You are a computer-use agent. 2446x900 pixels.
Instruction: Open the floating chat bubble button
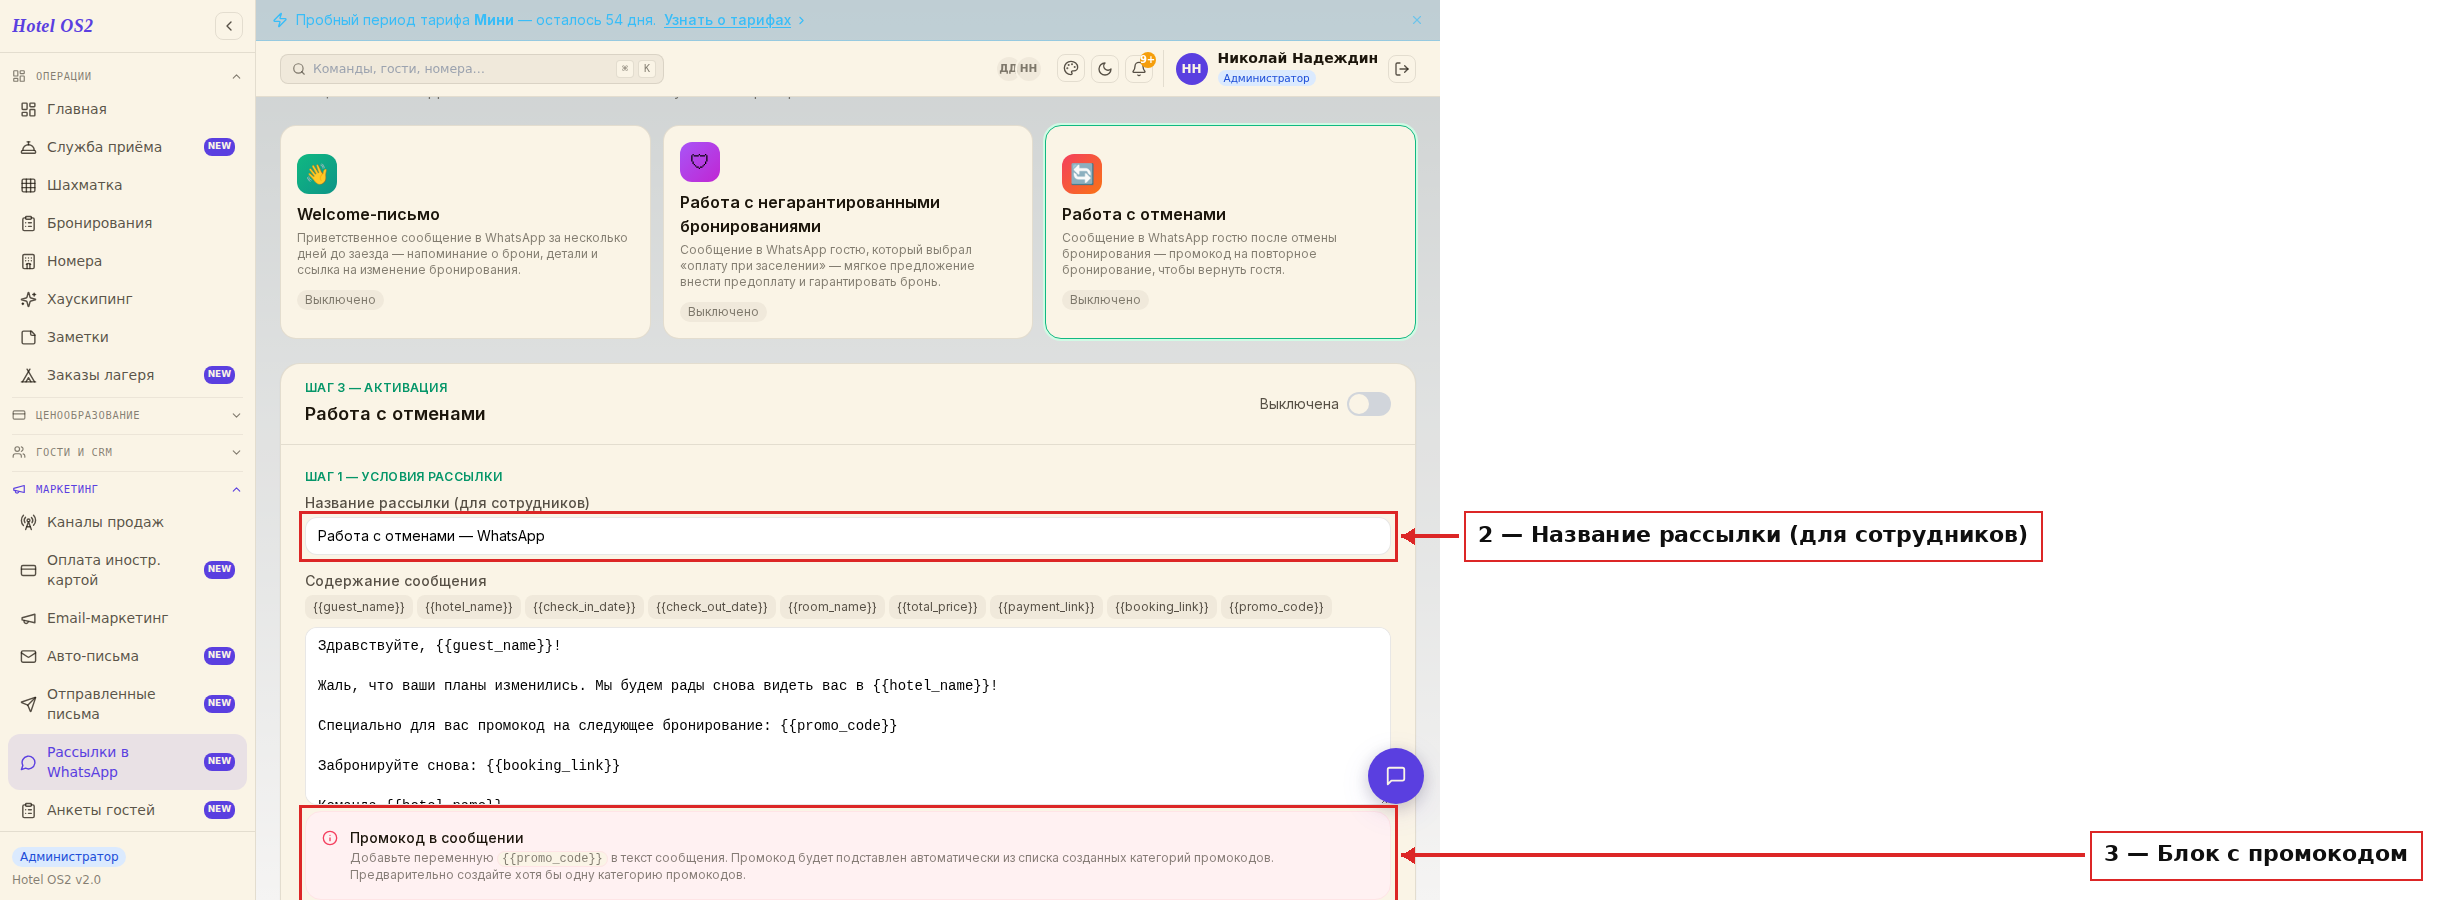(1396, 776)
